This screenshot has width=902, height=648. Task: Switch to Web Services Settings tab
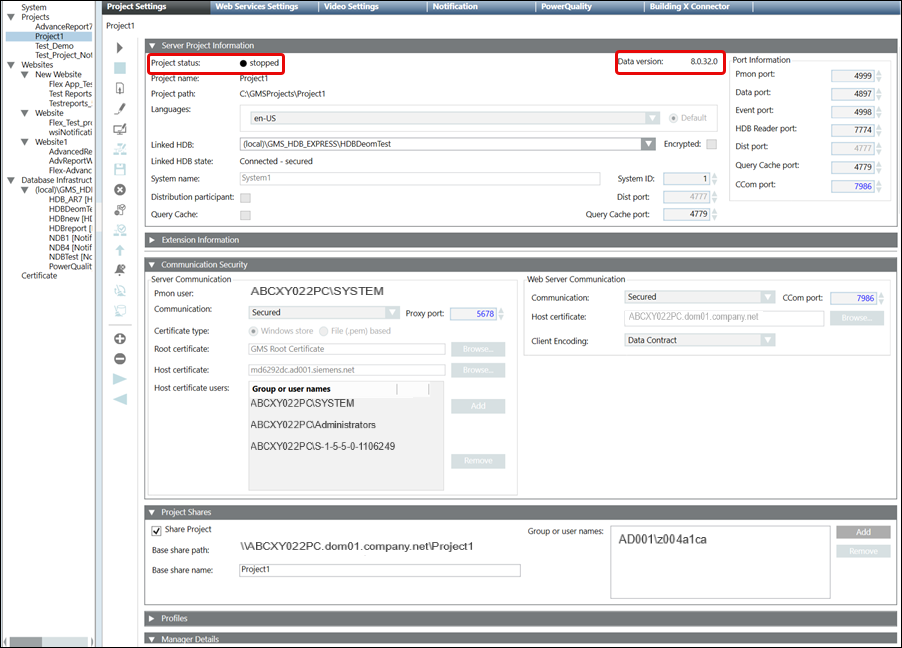click(x=257, y=7)
